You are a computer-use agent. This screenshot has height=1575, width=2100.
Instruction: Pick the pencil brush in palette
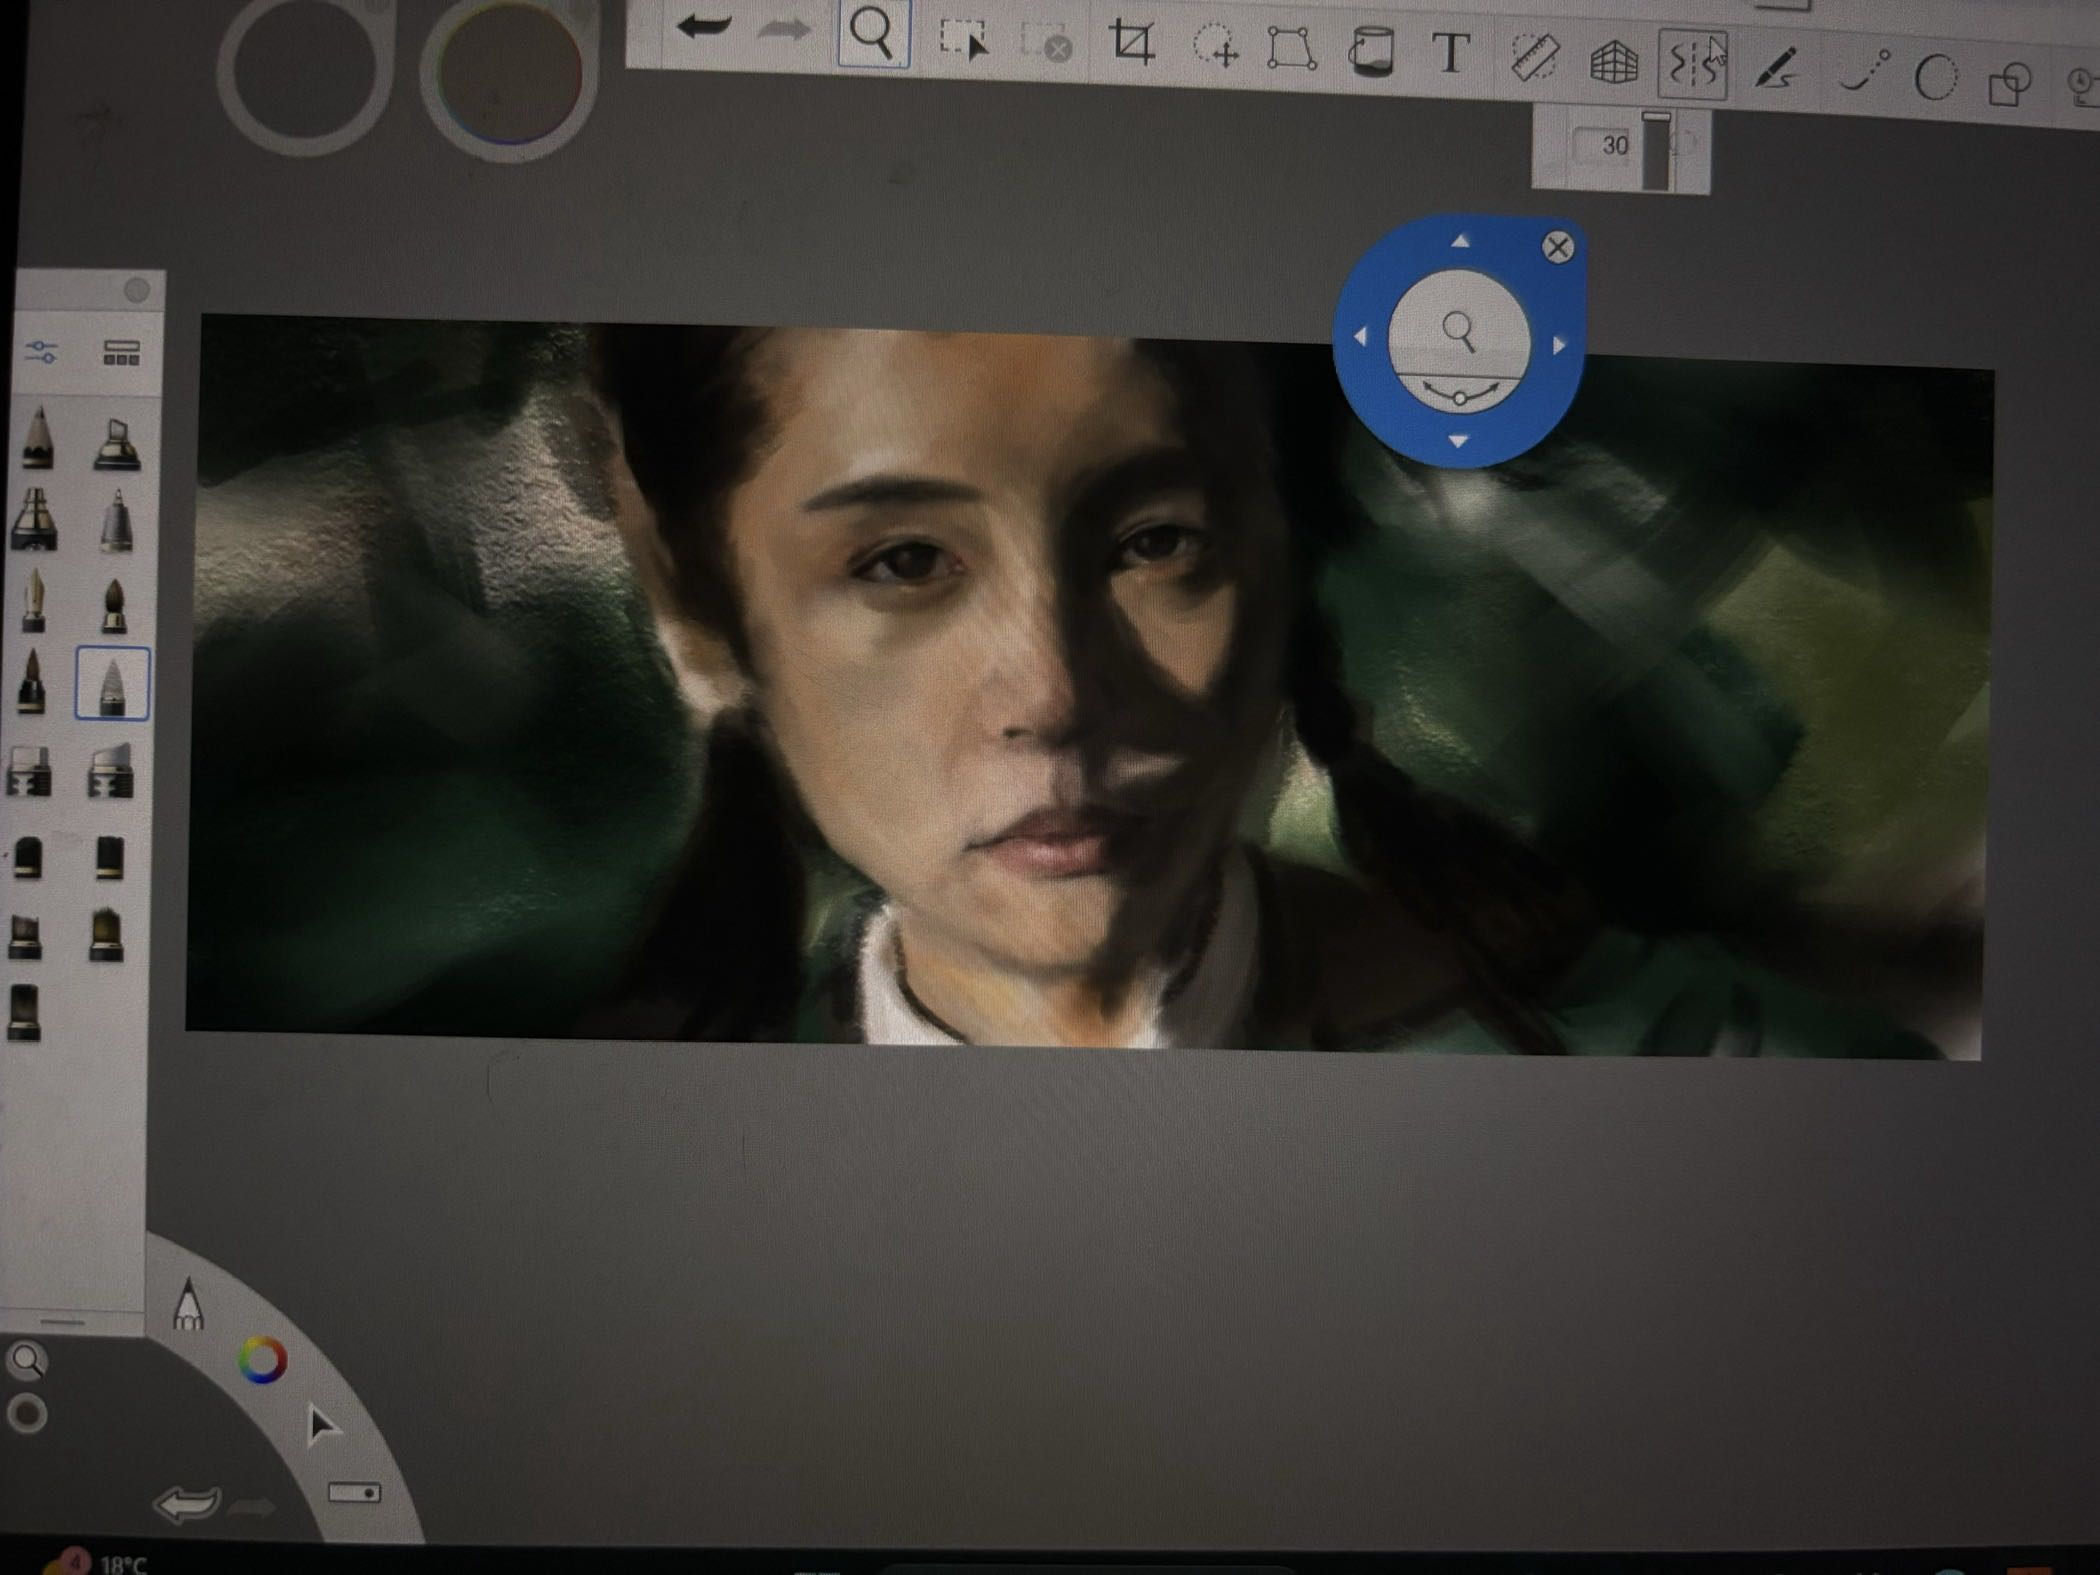point(38,439)
